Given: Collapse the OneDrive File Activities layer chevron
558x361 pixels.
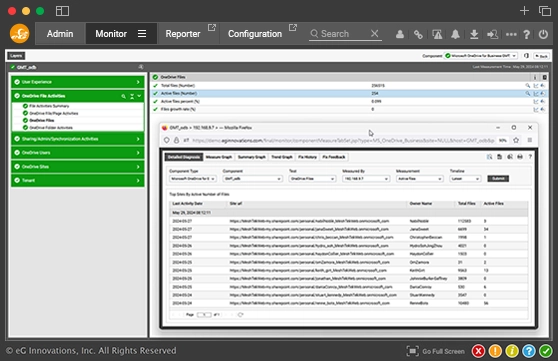Looking at the screenshot, I should [x=139, y=96].
